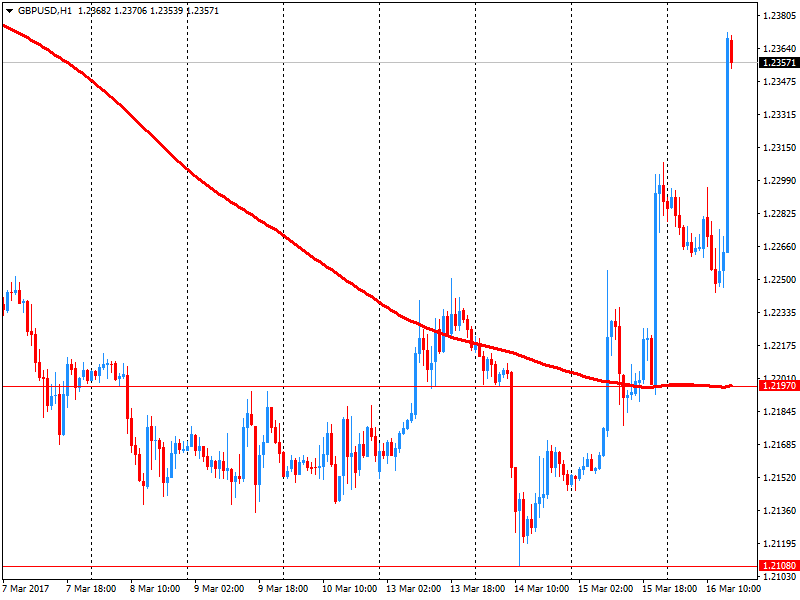Click the 1.22175 price scale value
The width and height of the screenshot is (800, 600).
coord(779,346)
